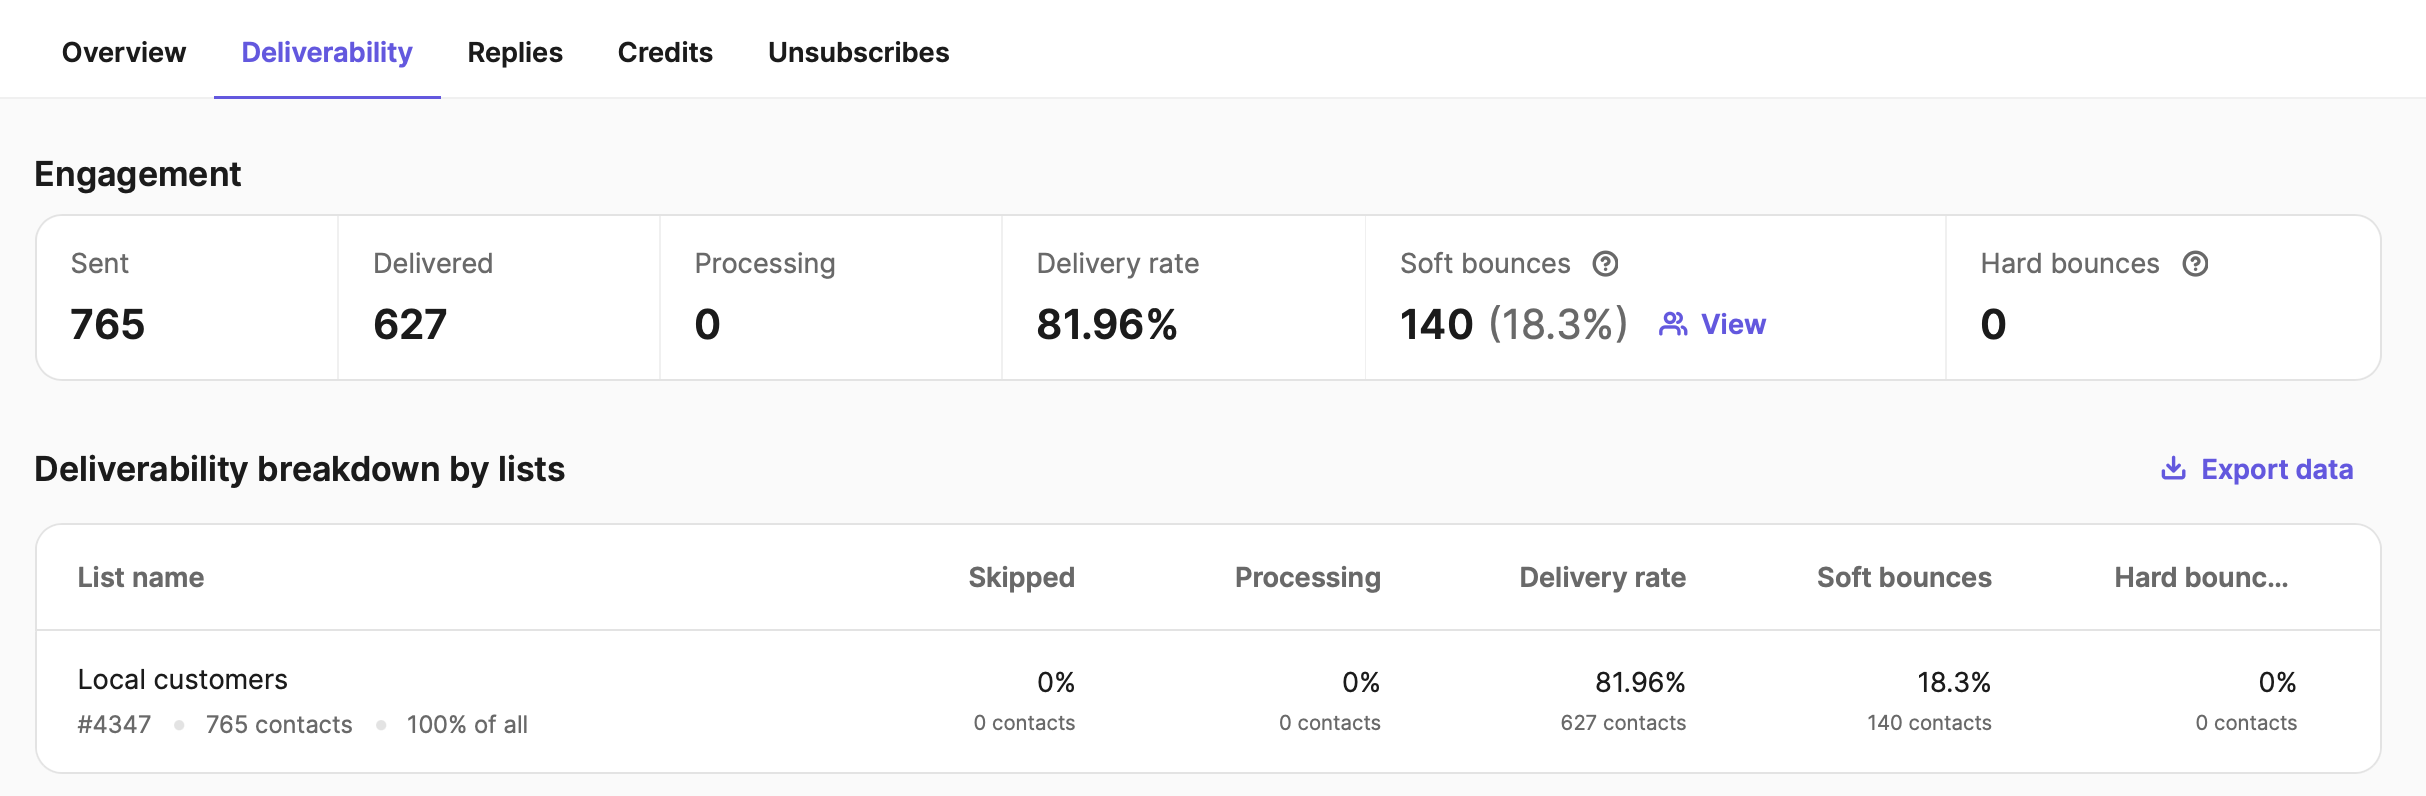The image size is (2426, 796).
Task: Open the Unsubscribes tab
Action: 858,52
